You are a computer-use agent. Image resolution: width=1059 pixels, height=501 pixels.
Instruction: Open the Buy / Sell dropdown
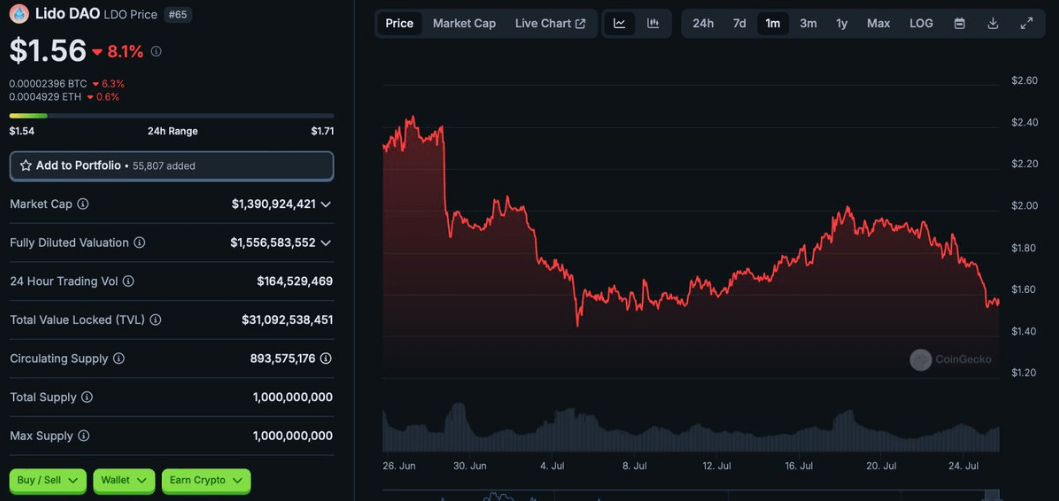(48, 480)
